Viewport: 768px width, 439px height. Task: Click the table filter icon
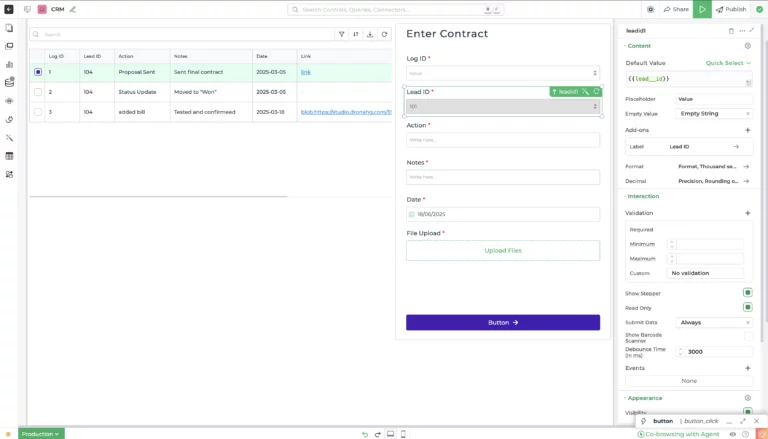342,34
